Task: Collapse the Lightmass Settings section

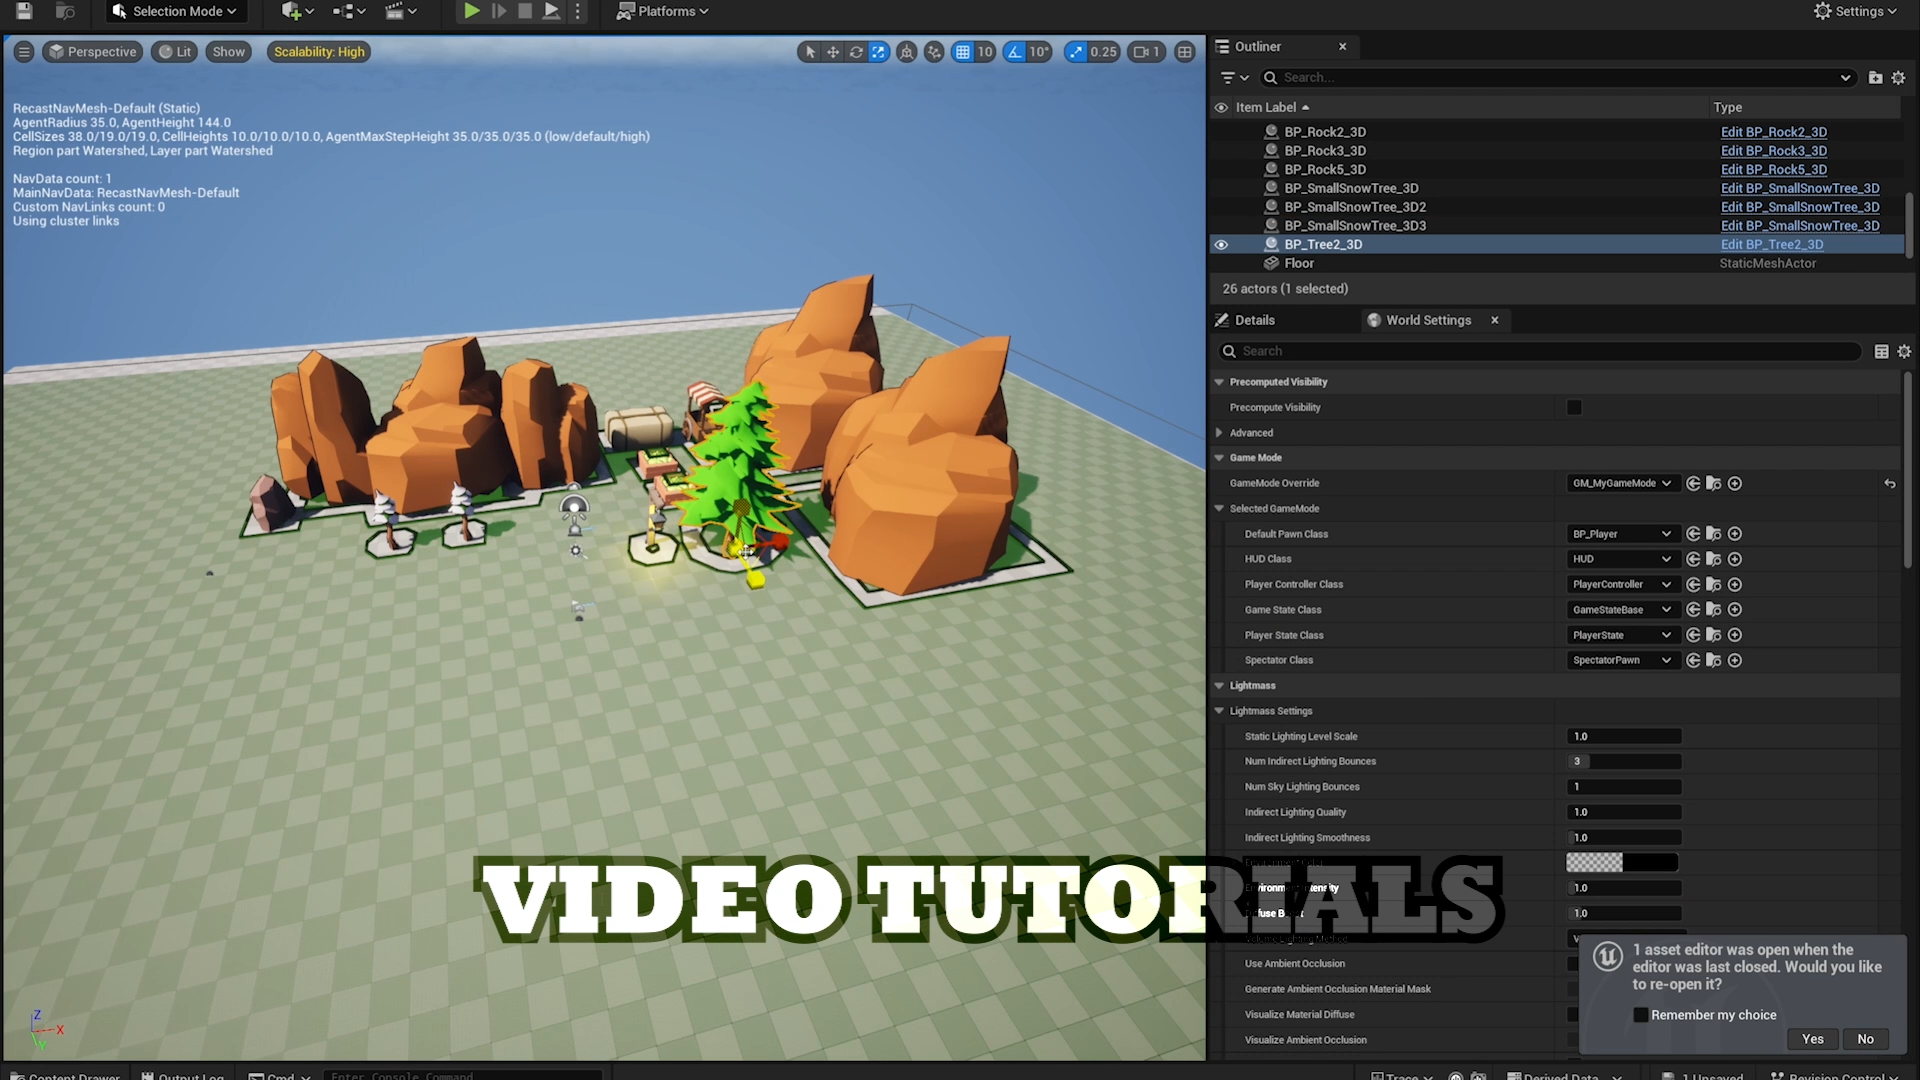Action: pyautogui.click(x=1219, y=711)
